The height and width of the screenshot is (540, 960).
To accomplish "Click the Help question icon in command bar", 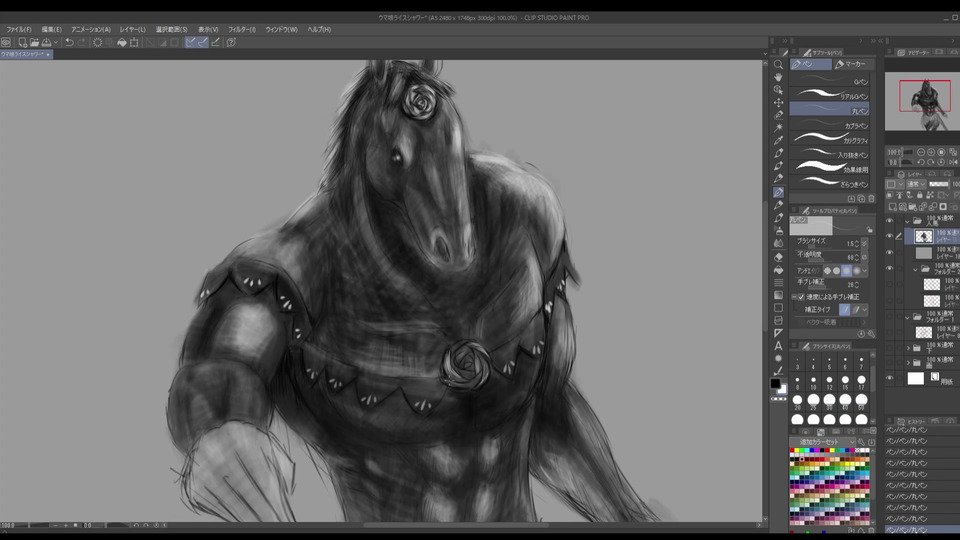I will pos(231,42).
